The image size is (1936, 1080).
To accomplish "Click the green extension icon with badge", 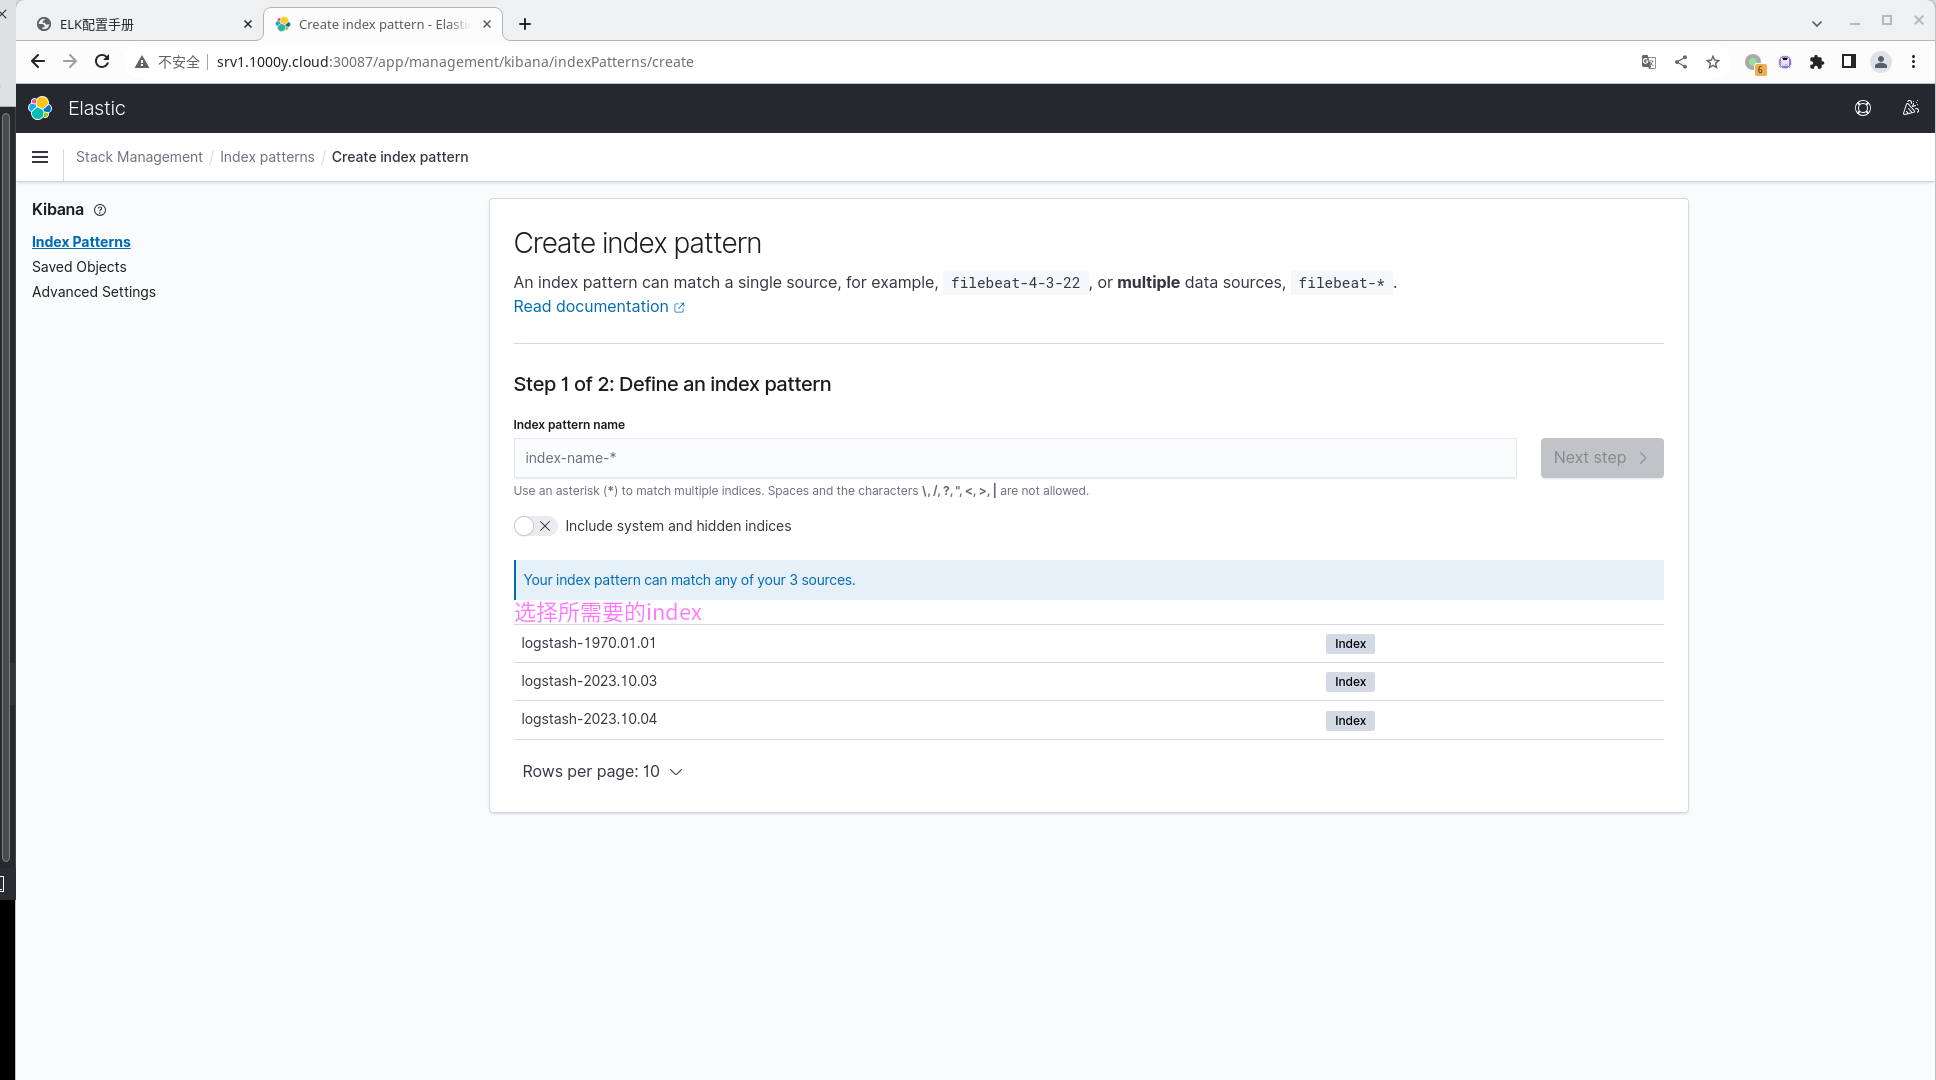I will pyautogui.click(x=1754, y=63).
